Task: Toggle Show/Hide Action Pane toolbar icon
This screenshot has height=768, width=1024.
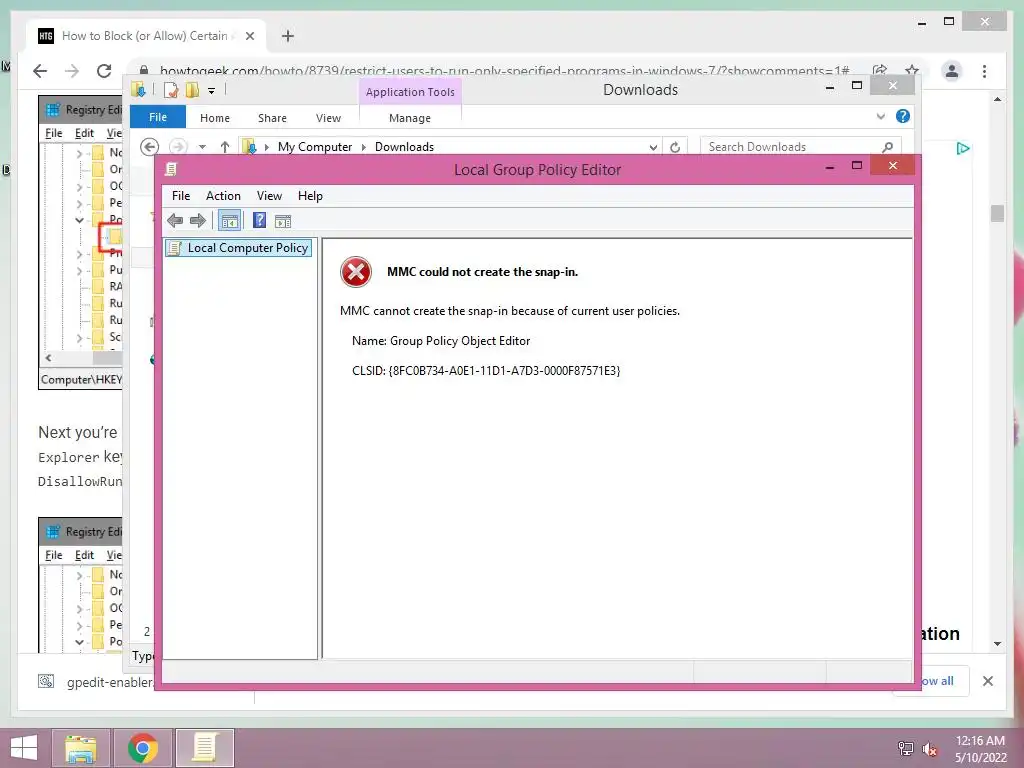Action: pos(283,221)
